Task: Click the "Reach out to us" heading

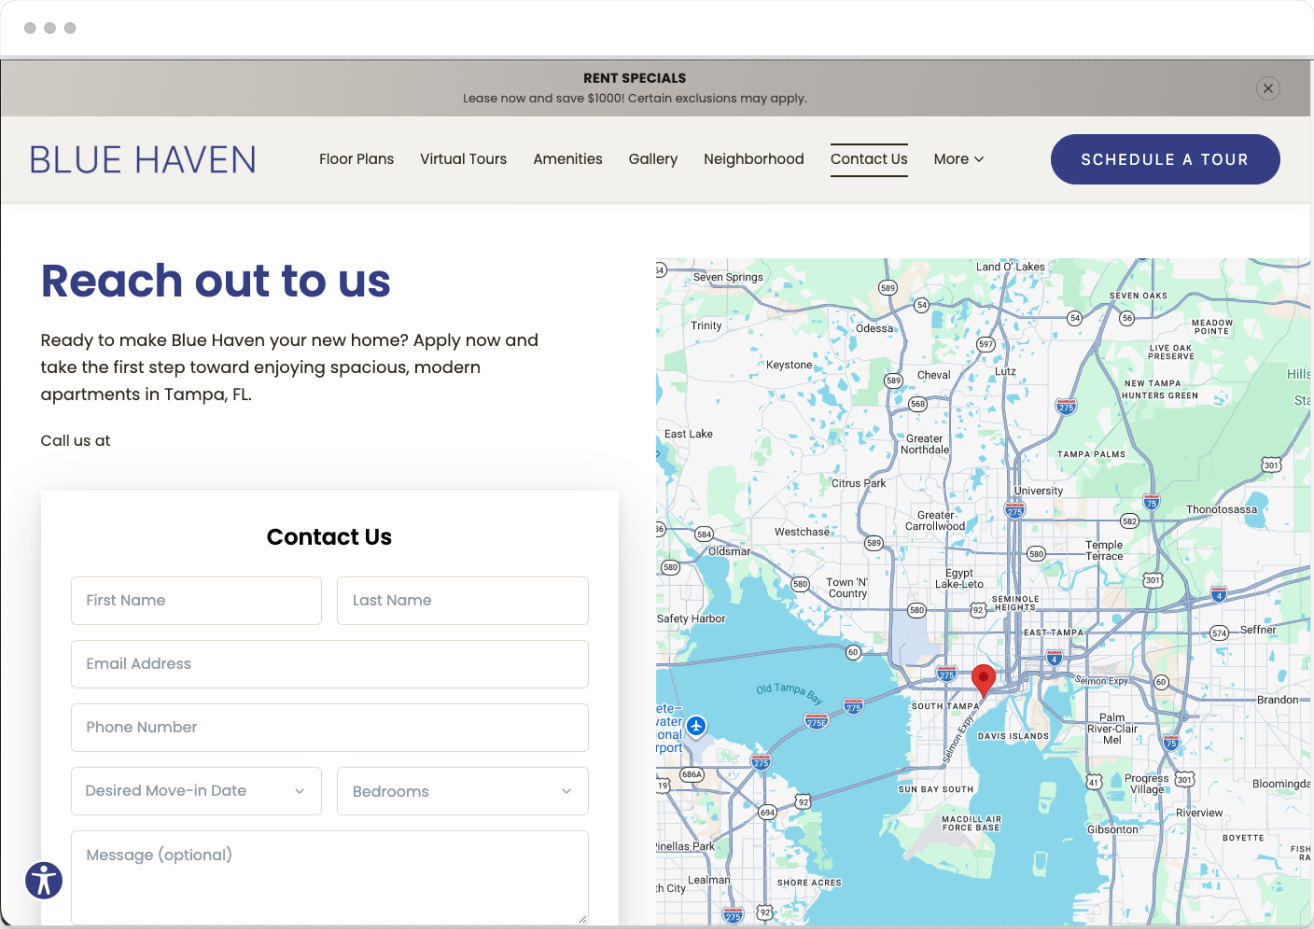Action: (216, 281)
